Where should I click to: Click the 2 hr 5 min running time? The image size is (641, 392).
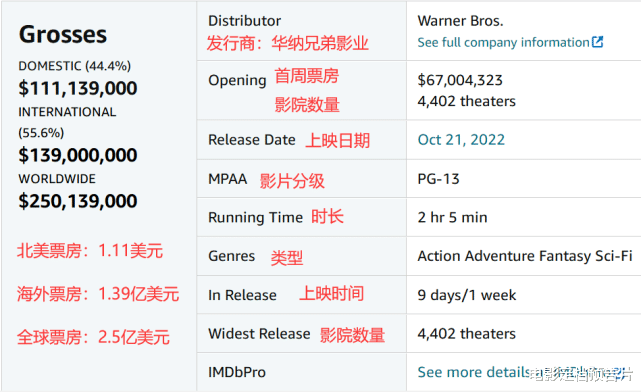(452, 217)
